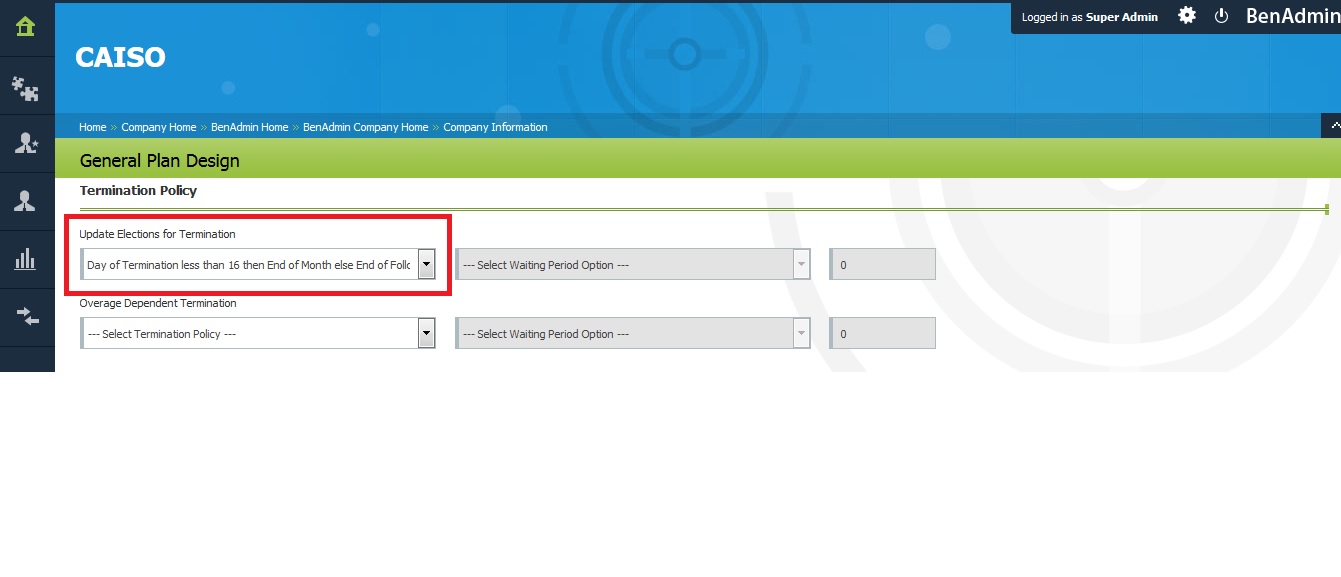Click the power logout icon
Image resolution: width=1341 pixels, height=577 pixels.
click(1221, 16)
